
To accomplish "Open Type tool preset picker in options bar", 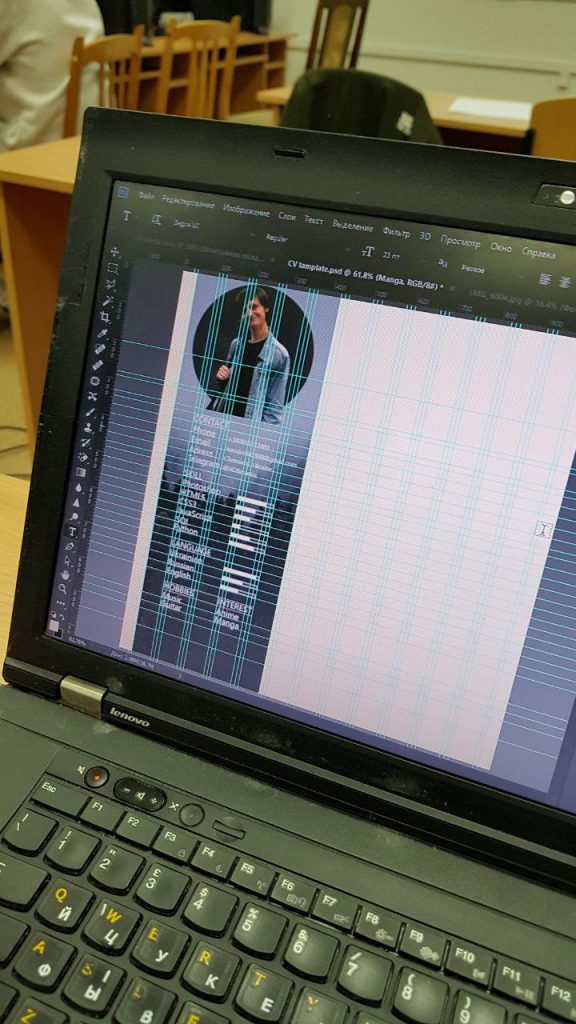I will coord(127,216).
